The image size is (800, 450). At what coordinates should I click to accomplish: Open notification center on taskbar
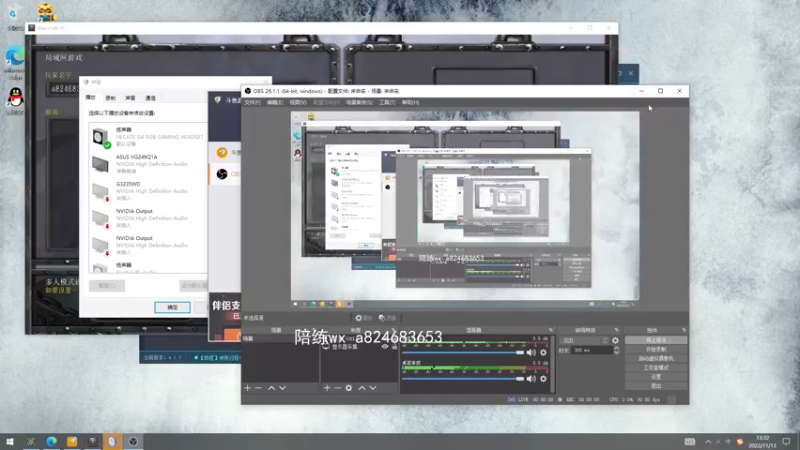(786, 442)
